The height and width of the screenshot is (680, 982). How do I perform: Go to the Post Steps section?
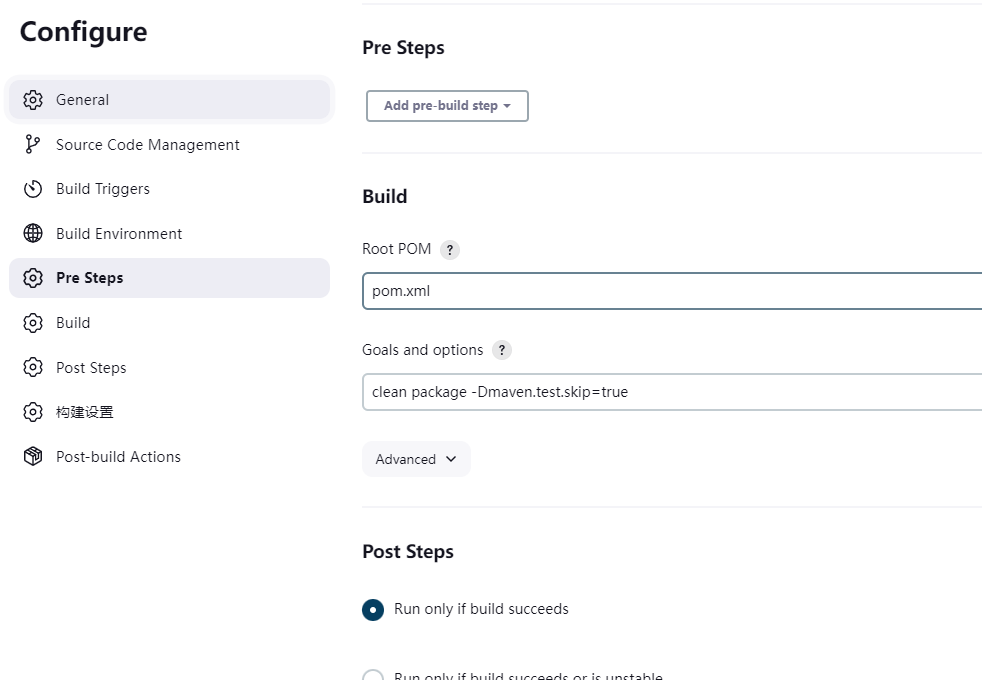91,368
